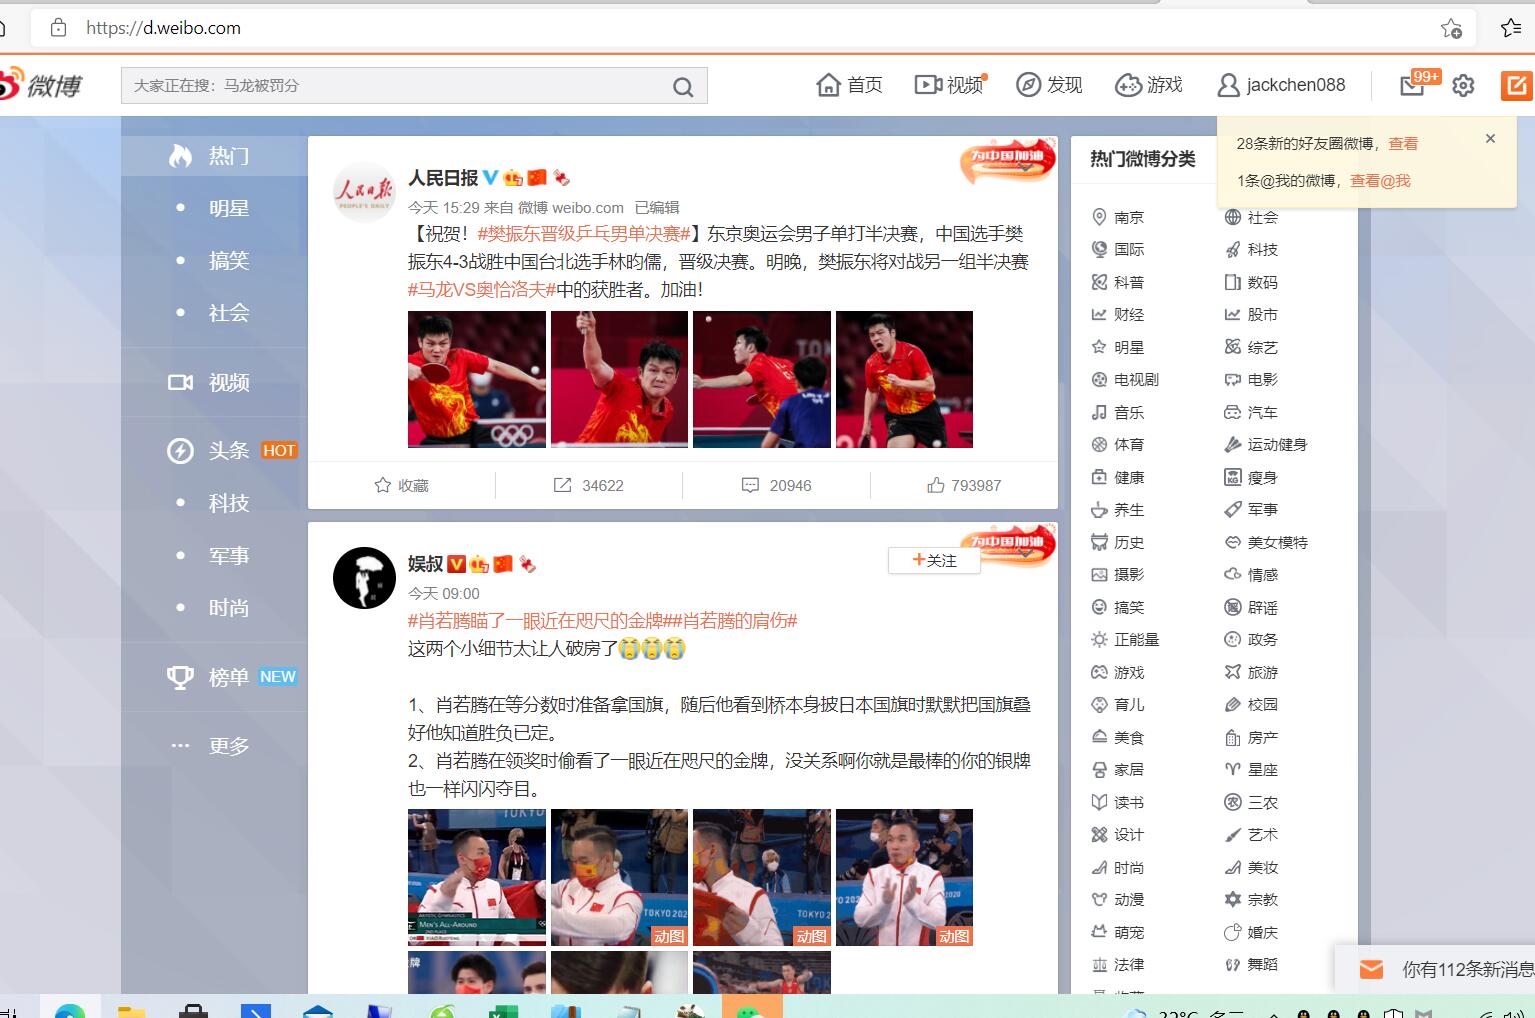Open the 电影 category
Screen dimensions: 1535x1018
coord(1251,379)
